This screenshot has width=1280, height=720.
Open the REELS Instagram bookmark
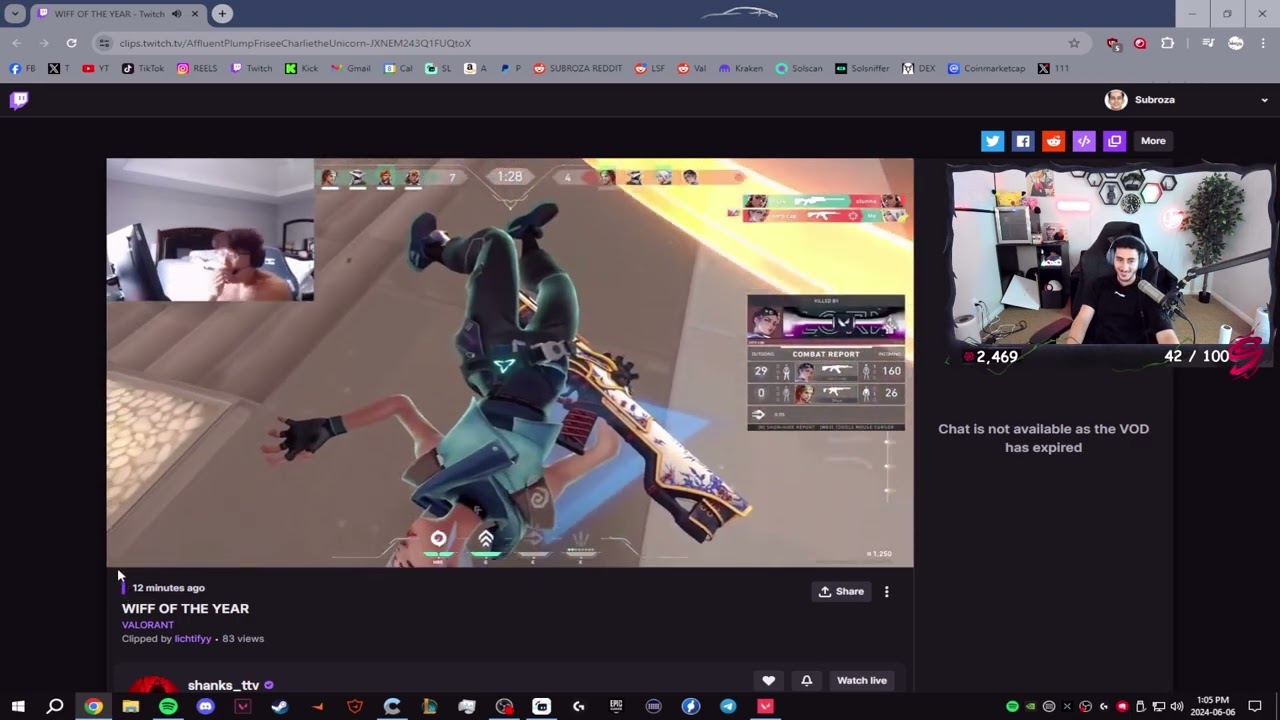point(197,68)
